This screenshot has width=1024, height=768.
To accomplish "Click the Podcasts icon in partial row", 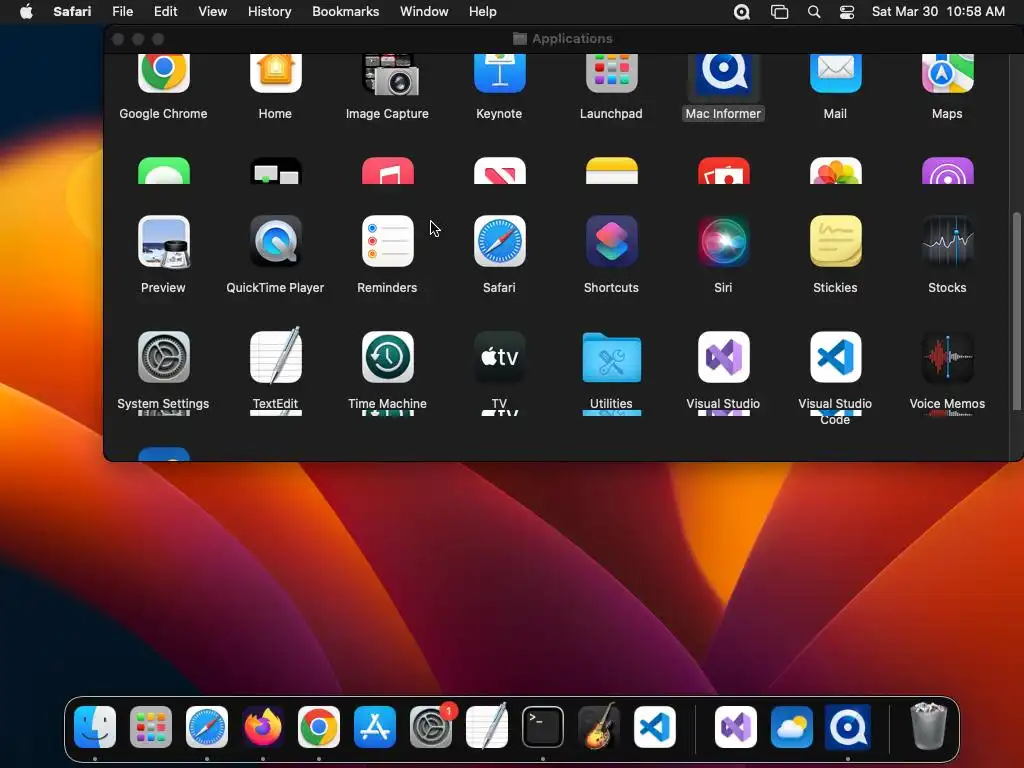I will click(x=948, y=170).
